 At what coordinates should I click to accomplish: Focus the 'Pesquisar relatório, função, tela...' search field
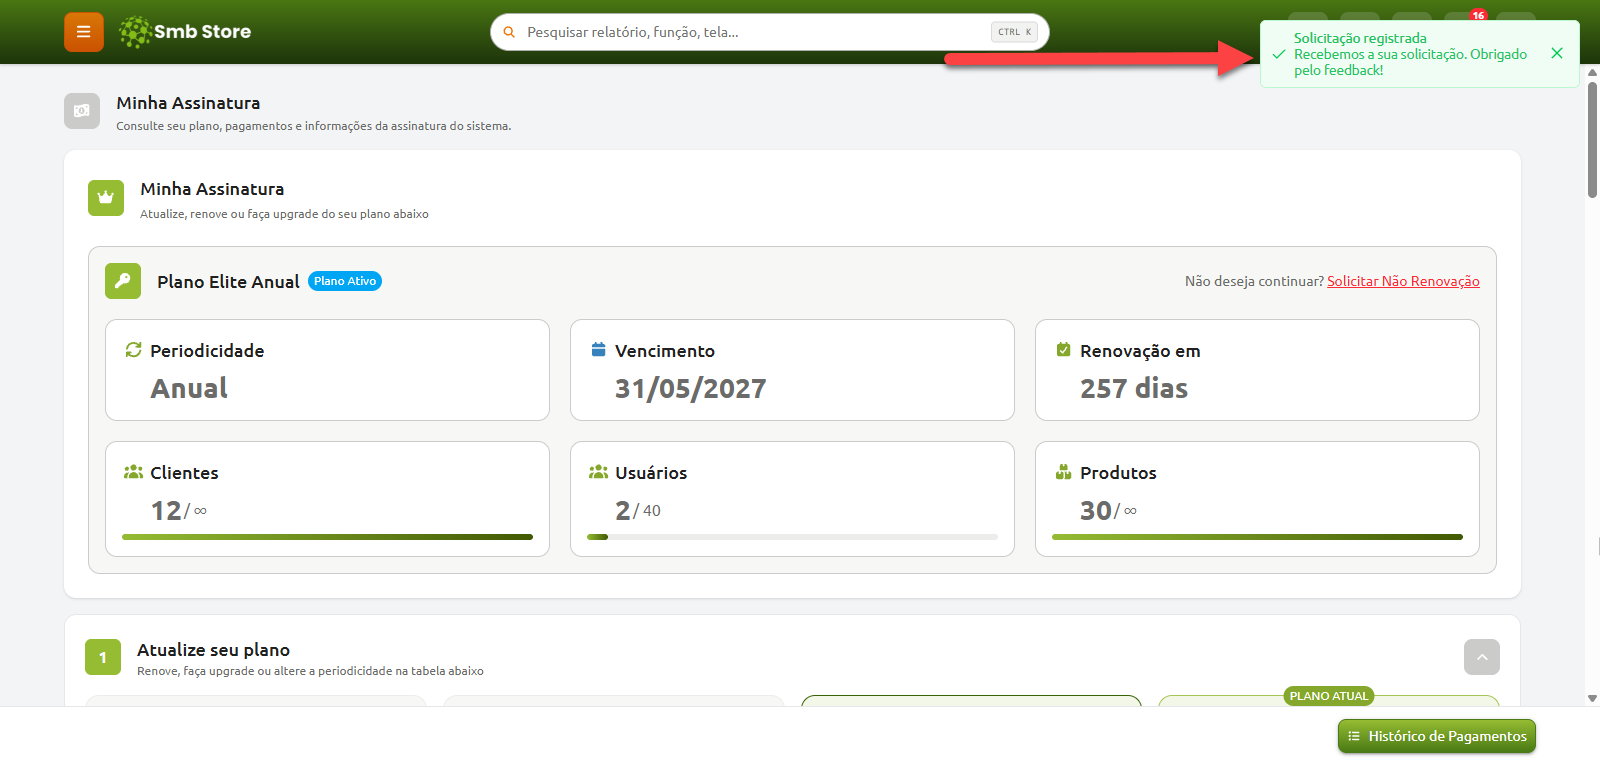click(769, 32)
